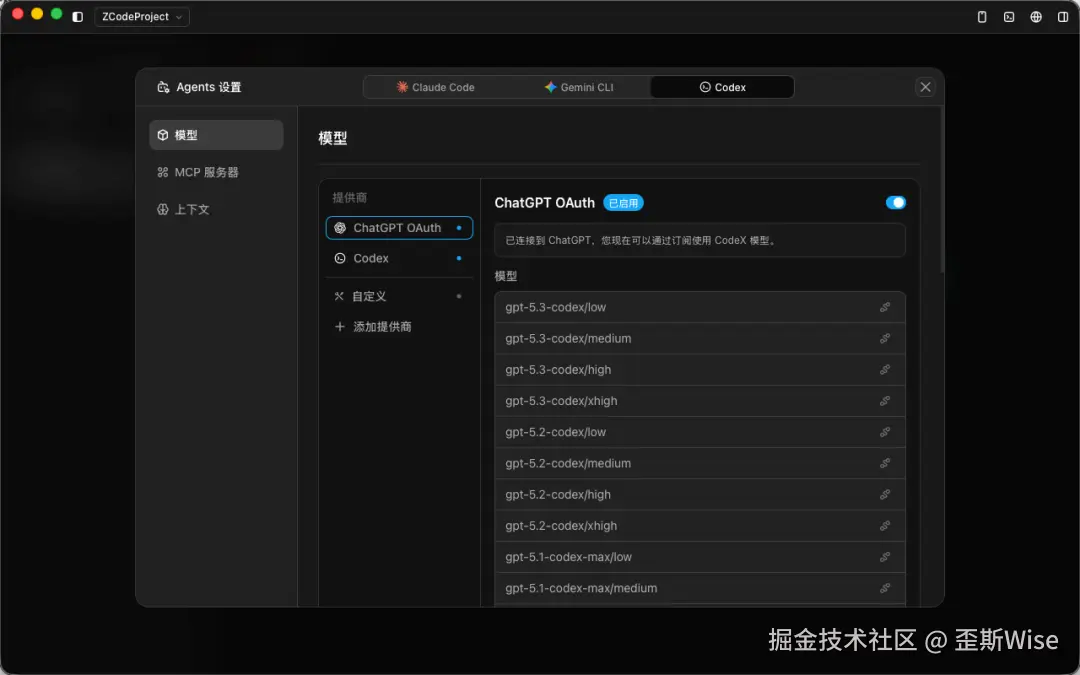Image resolution: width=1080 pixels, height=675 pixels.
Task: Close the Agents settings dialog
Action: [x=925, y=87]
